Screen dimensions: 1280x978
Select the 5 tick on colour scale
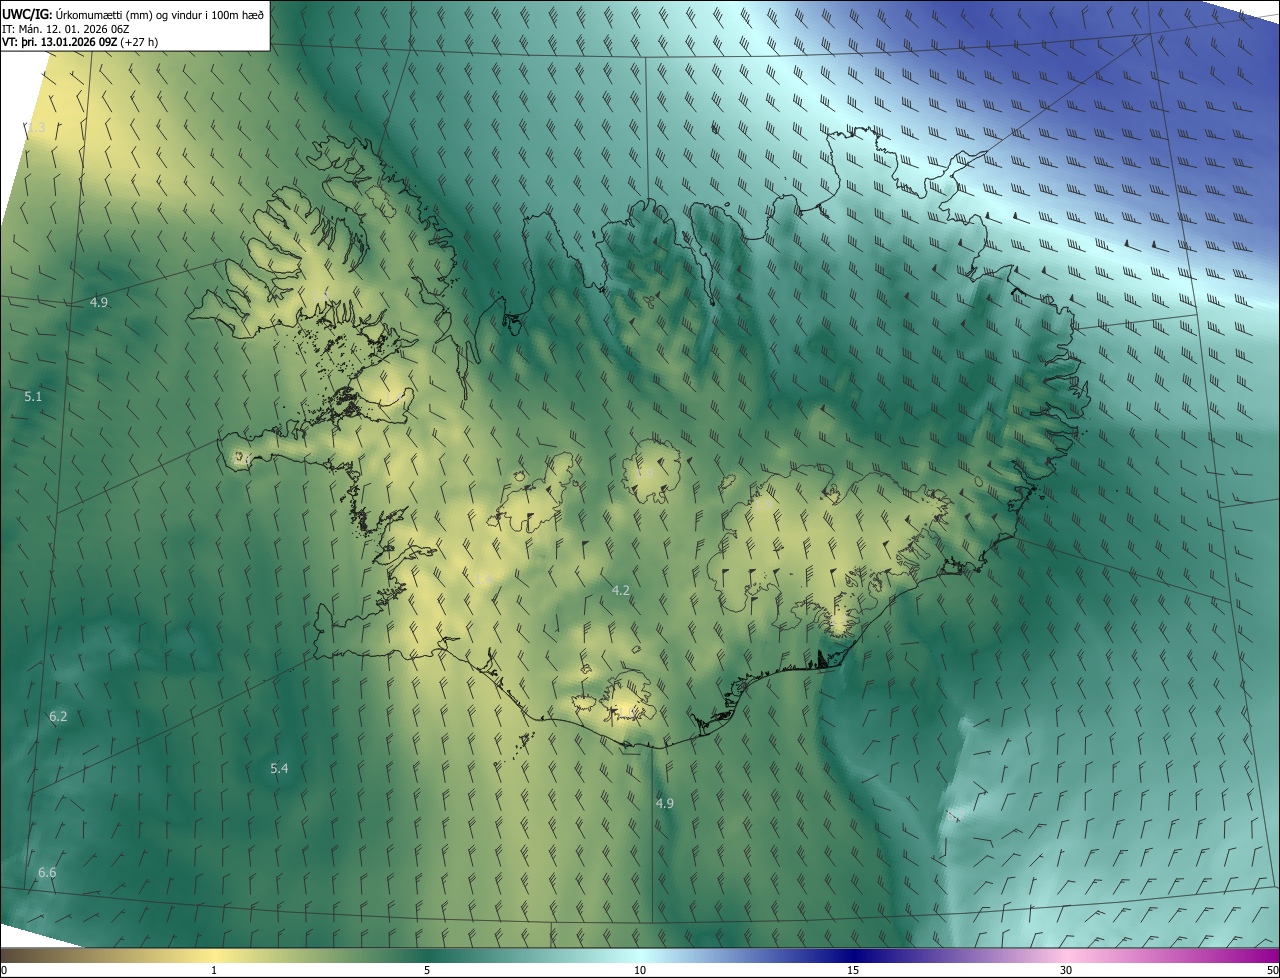427,971
